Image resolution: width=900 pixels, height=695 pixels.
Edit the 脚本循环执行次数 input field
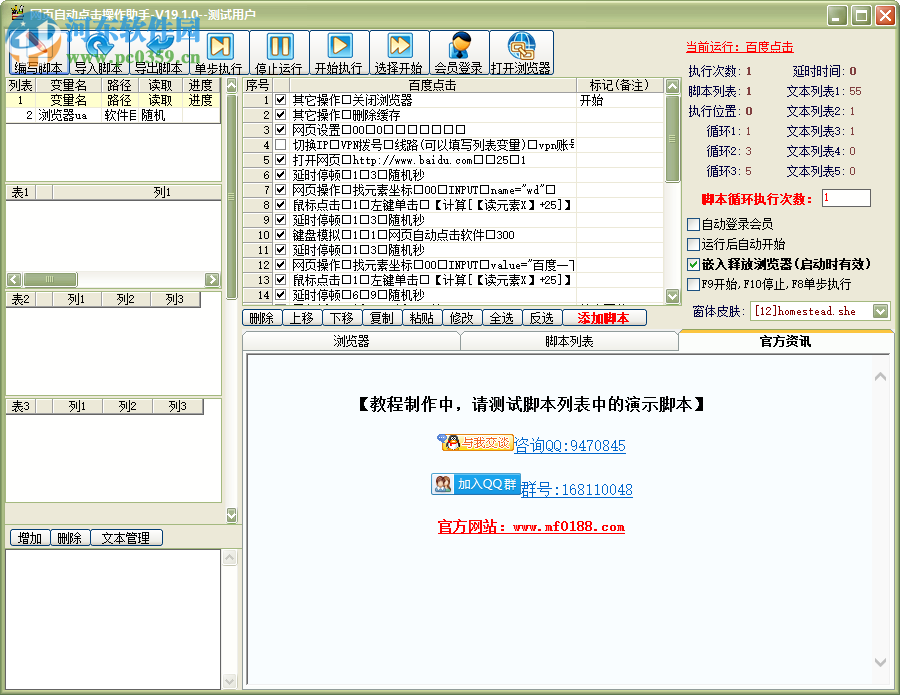[845, 198]
